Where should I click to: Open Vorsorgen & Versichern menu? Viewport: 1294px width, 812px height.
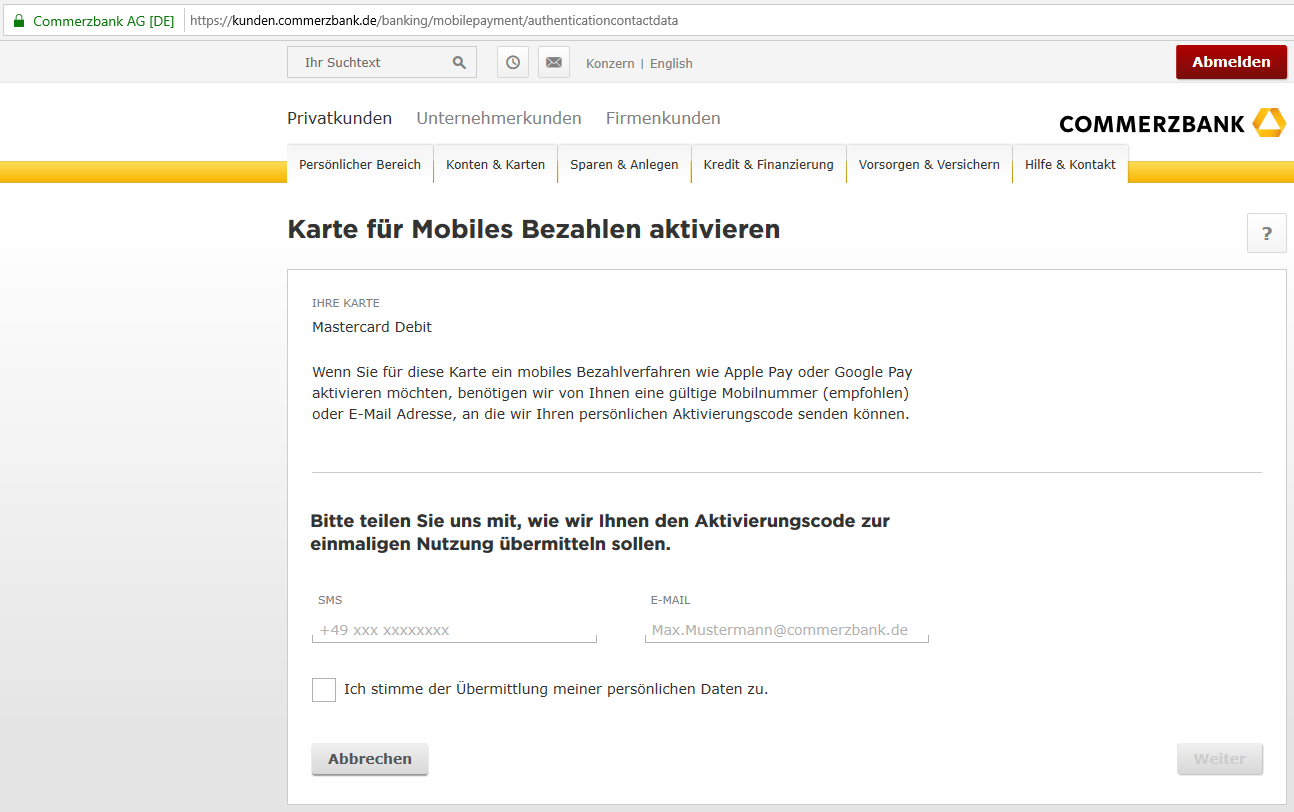pos(929,165)
